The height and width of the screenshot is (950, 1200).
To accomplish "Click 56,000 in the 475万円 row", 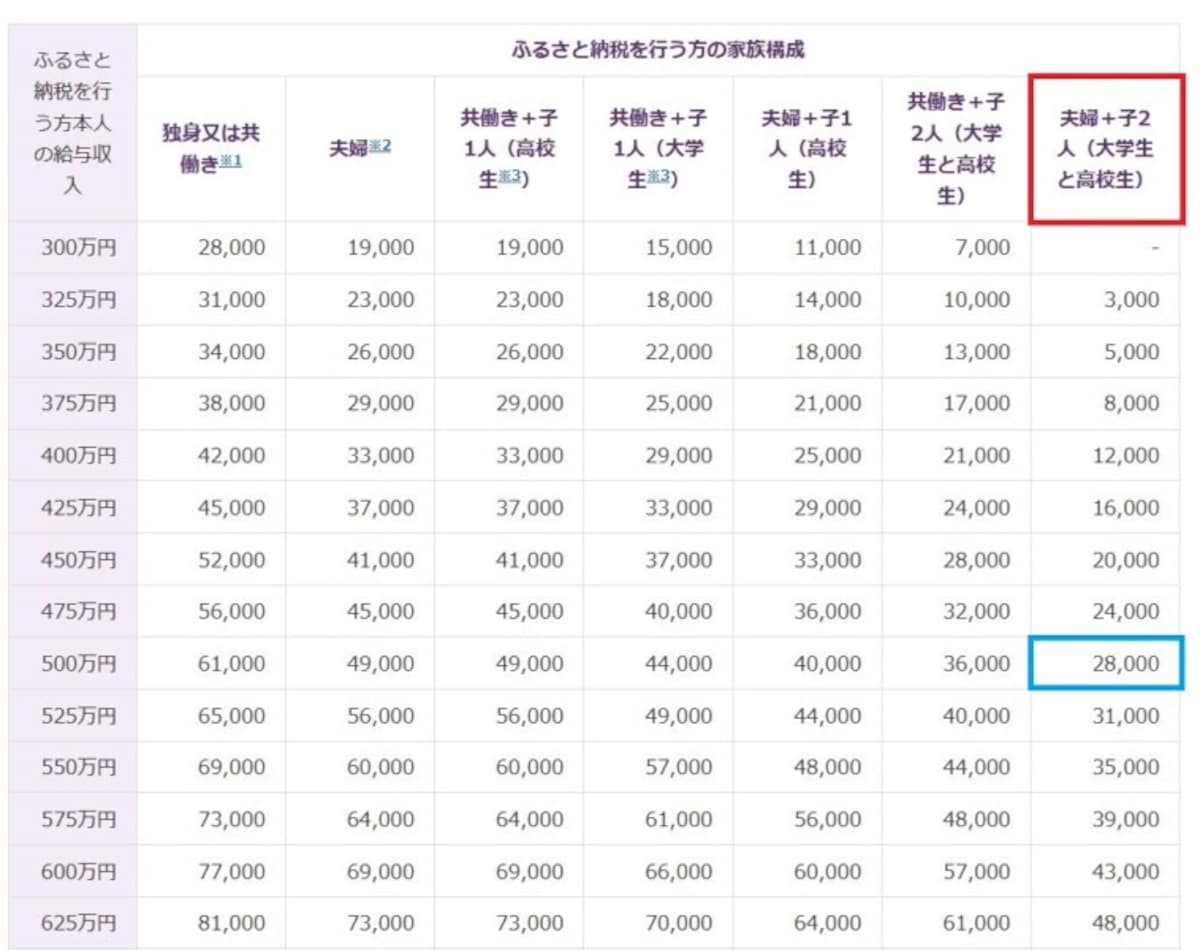I will 232,612.
